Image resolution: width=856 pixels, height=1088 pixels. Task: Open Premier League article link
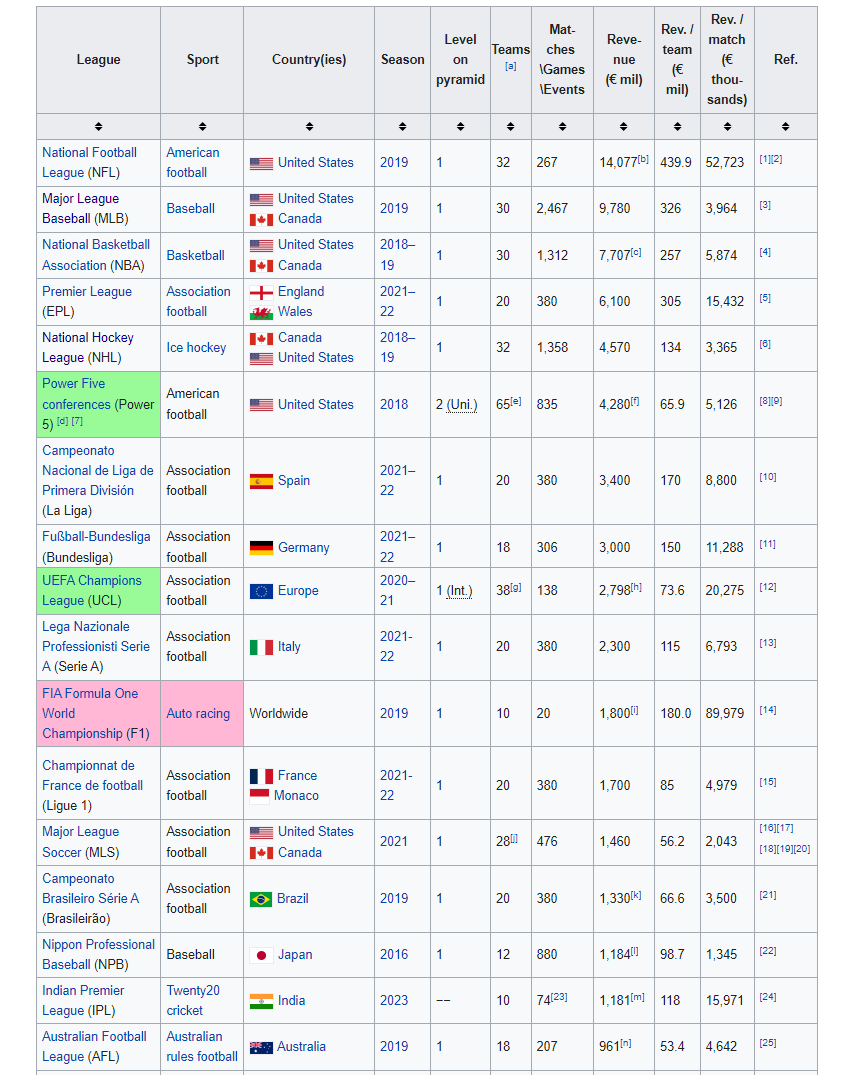click(x=87, y=291)
